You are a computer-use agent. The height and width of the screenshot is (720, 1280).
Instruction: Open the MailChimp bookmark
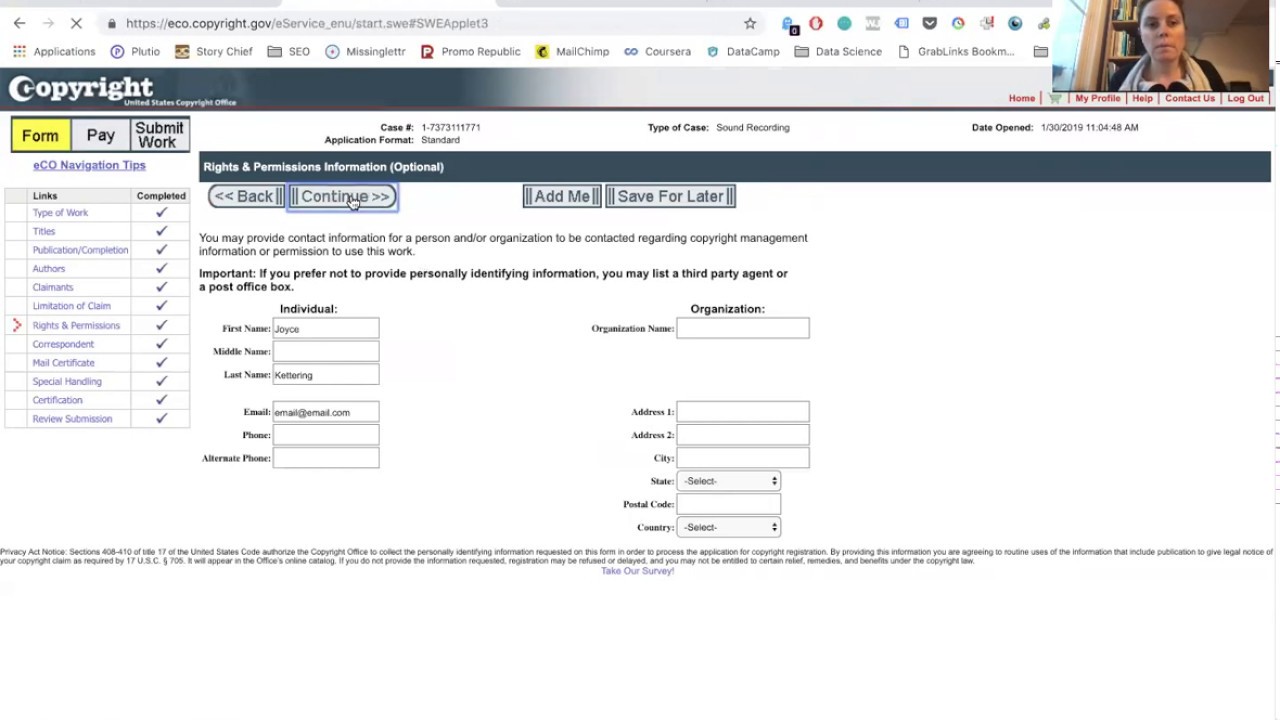[572, 51]
